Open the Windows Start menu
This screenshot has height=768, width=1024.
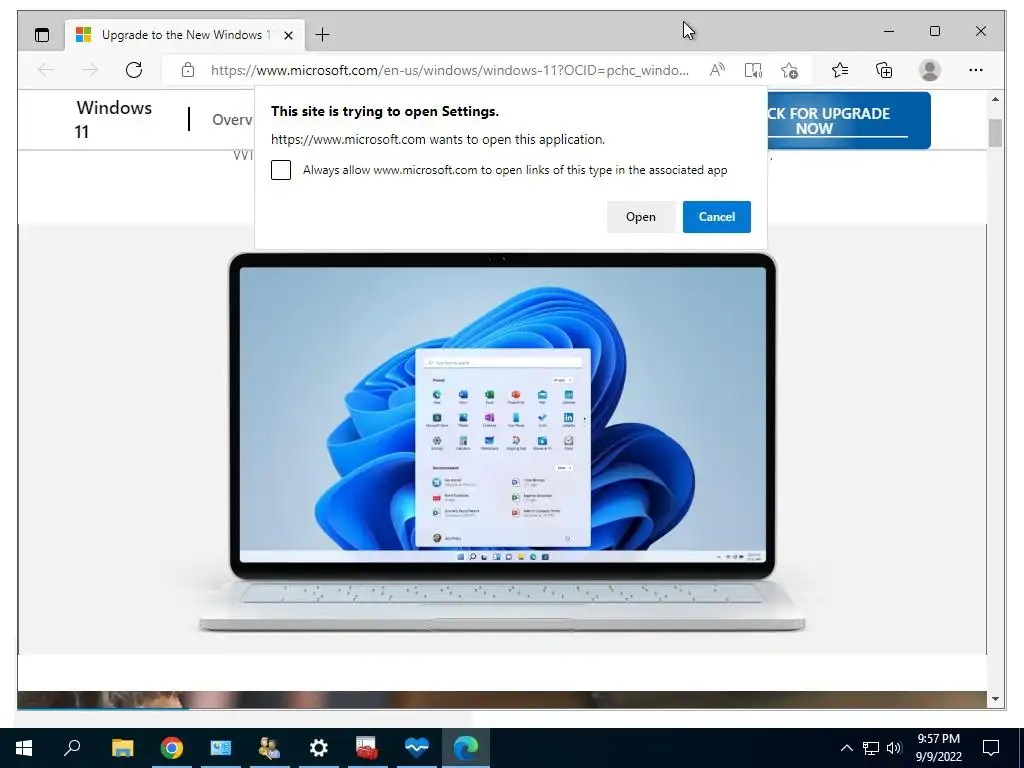point(24,748)
